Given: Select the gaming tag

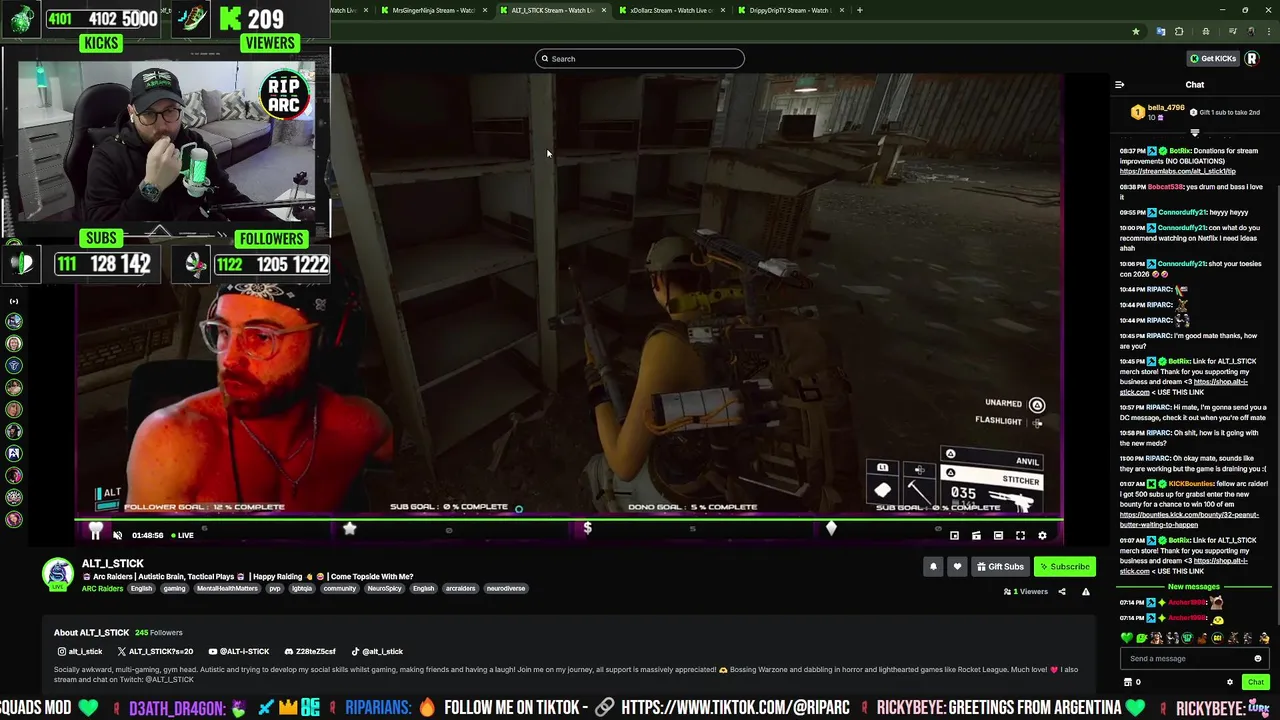Looking at the screenshot, I should 174,589.
